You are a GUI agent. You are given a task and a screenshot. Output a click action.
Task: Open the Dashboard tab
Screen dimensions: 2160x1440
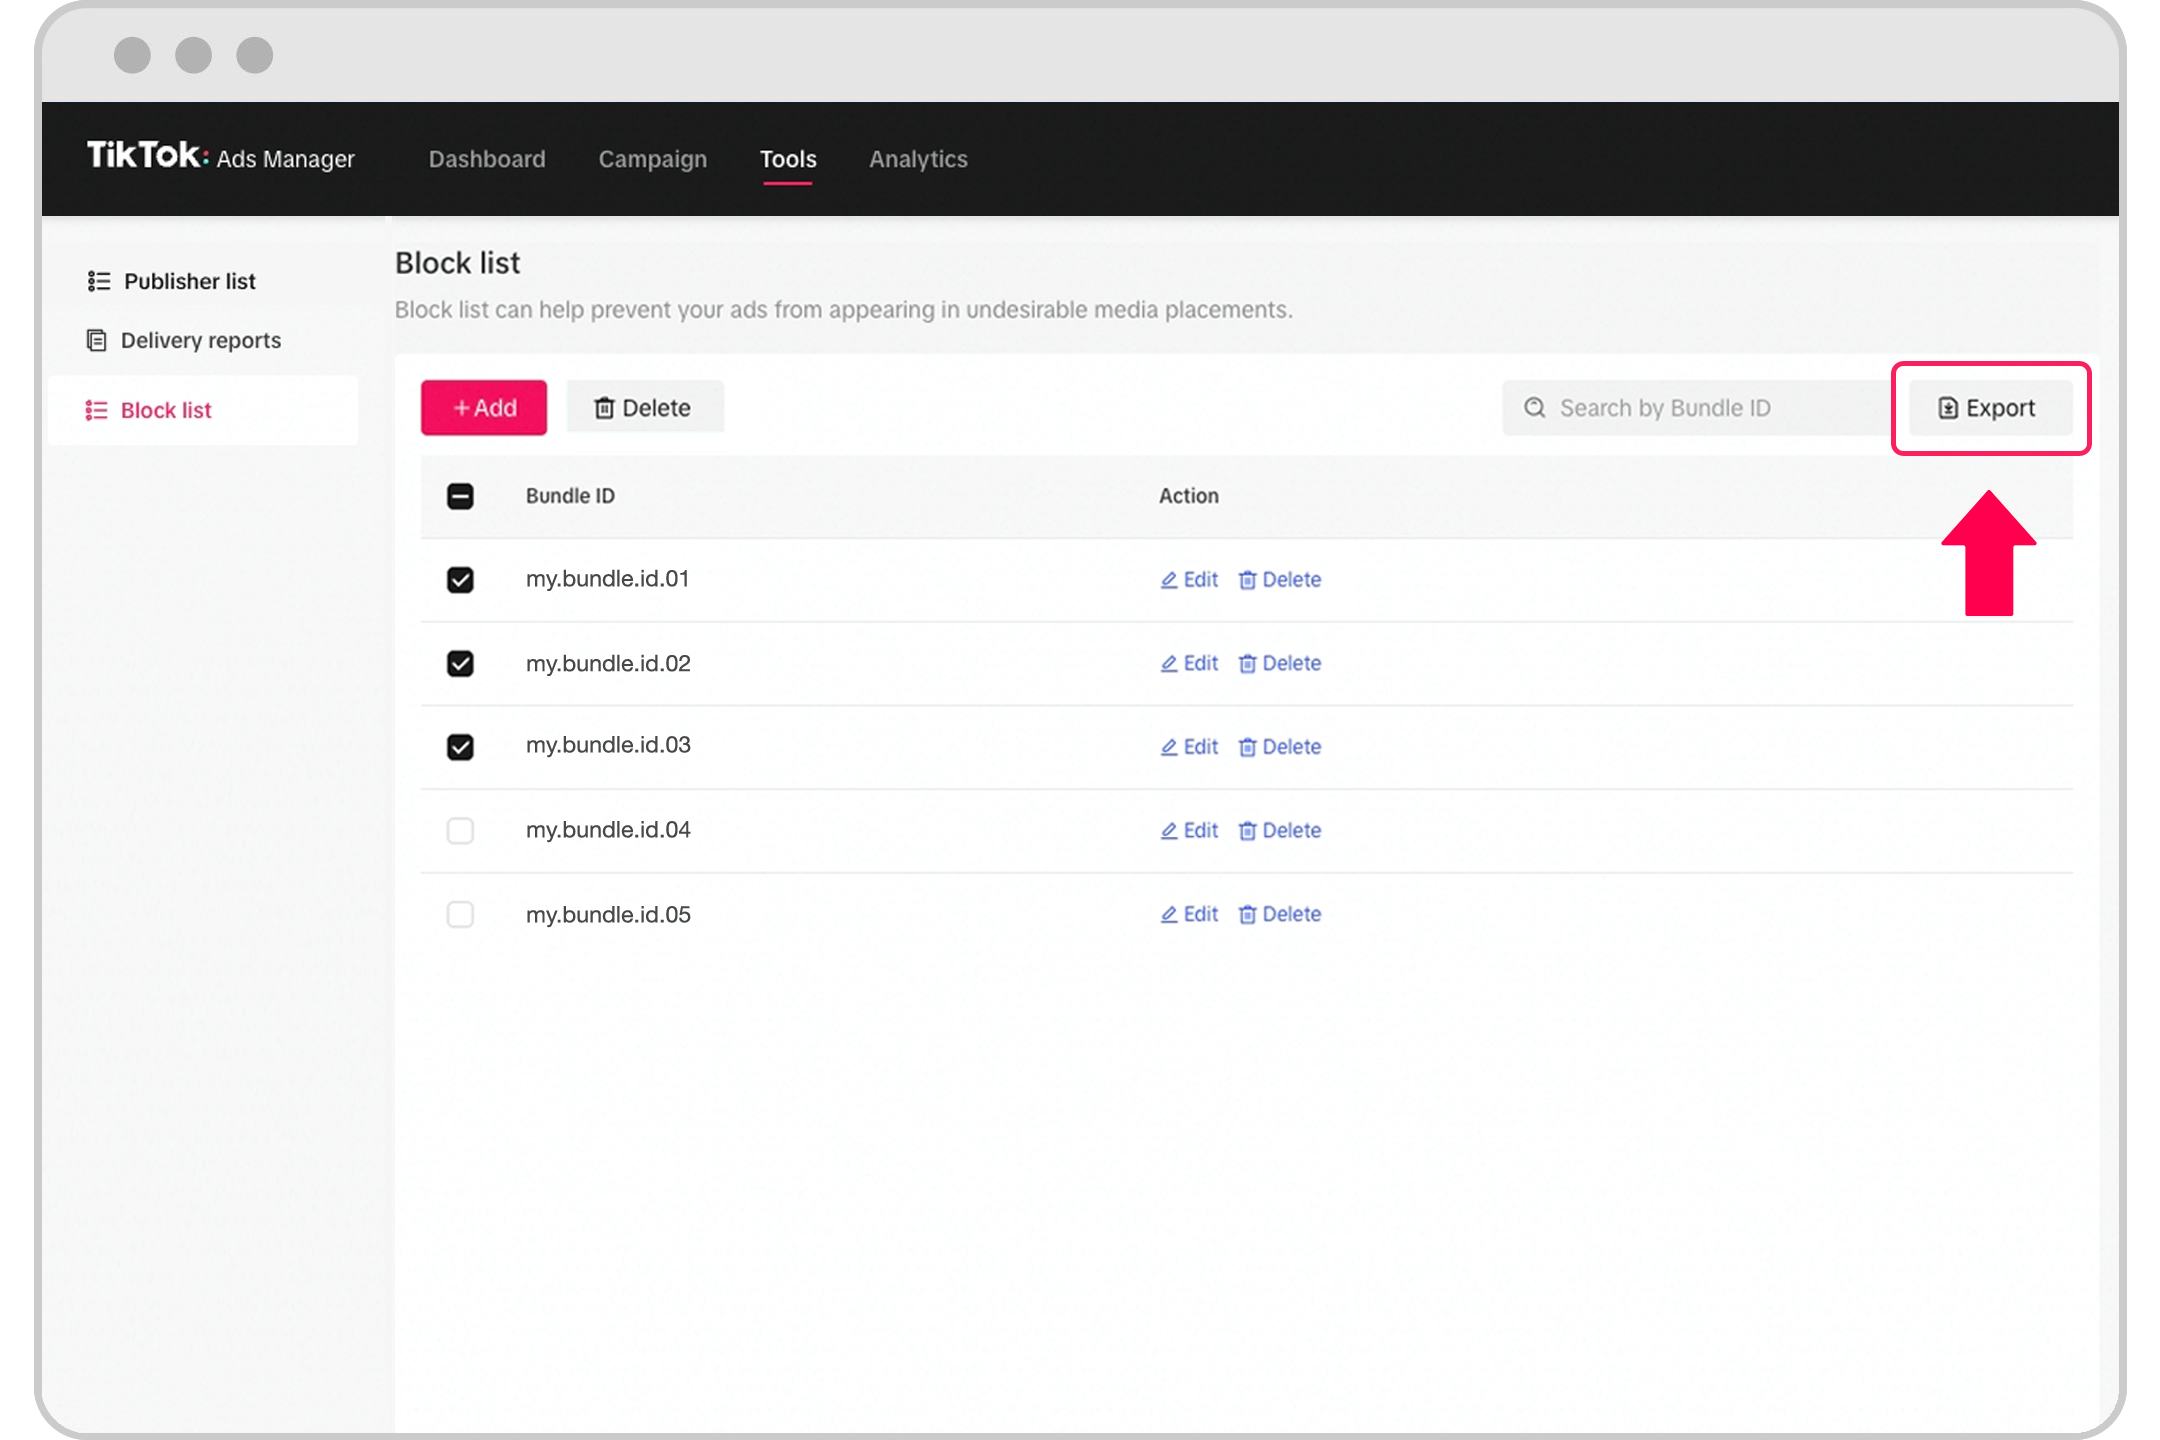(x=487, y=159)
